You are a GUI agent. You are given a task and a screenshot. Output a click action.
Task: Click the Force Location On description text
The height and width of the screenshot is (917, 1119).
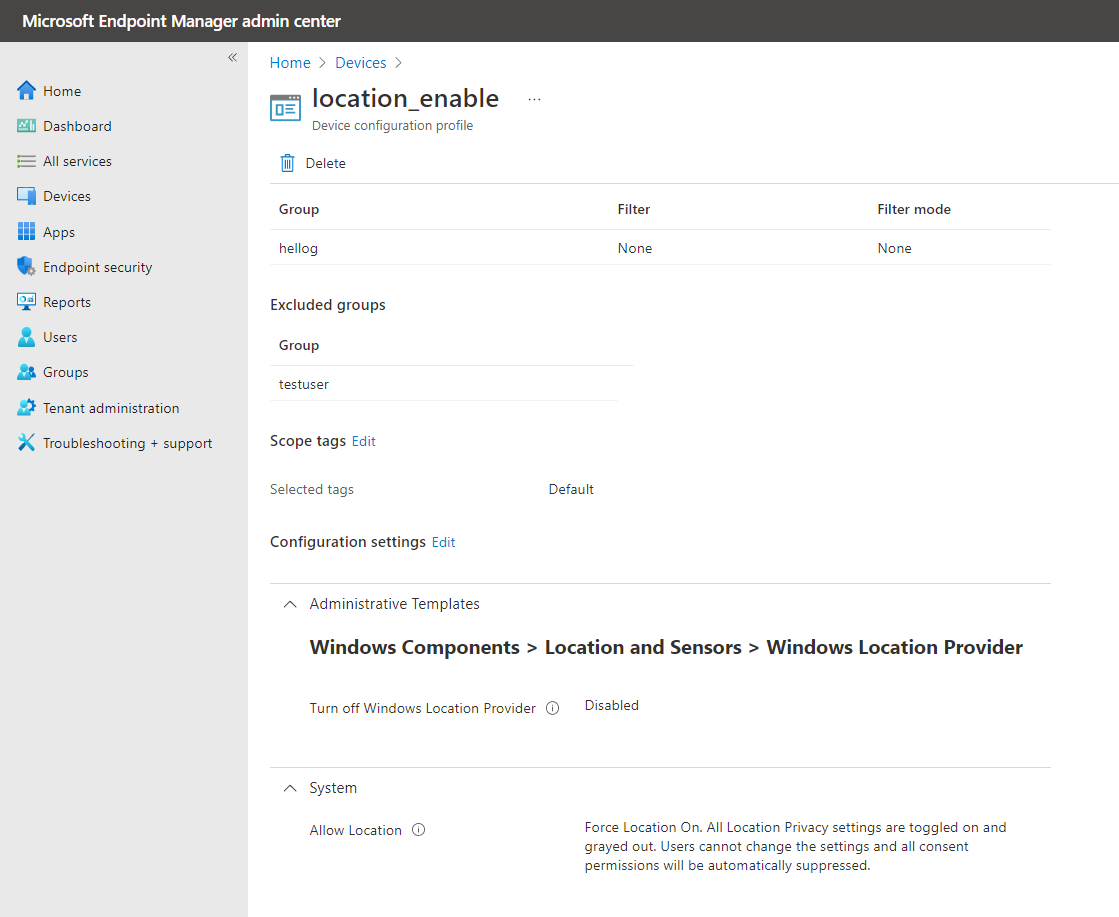click(795, 846)
